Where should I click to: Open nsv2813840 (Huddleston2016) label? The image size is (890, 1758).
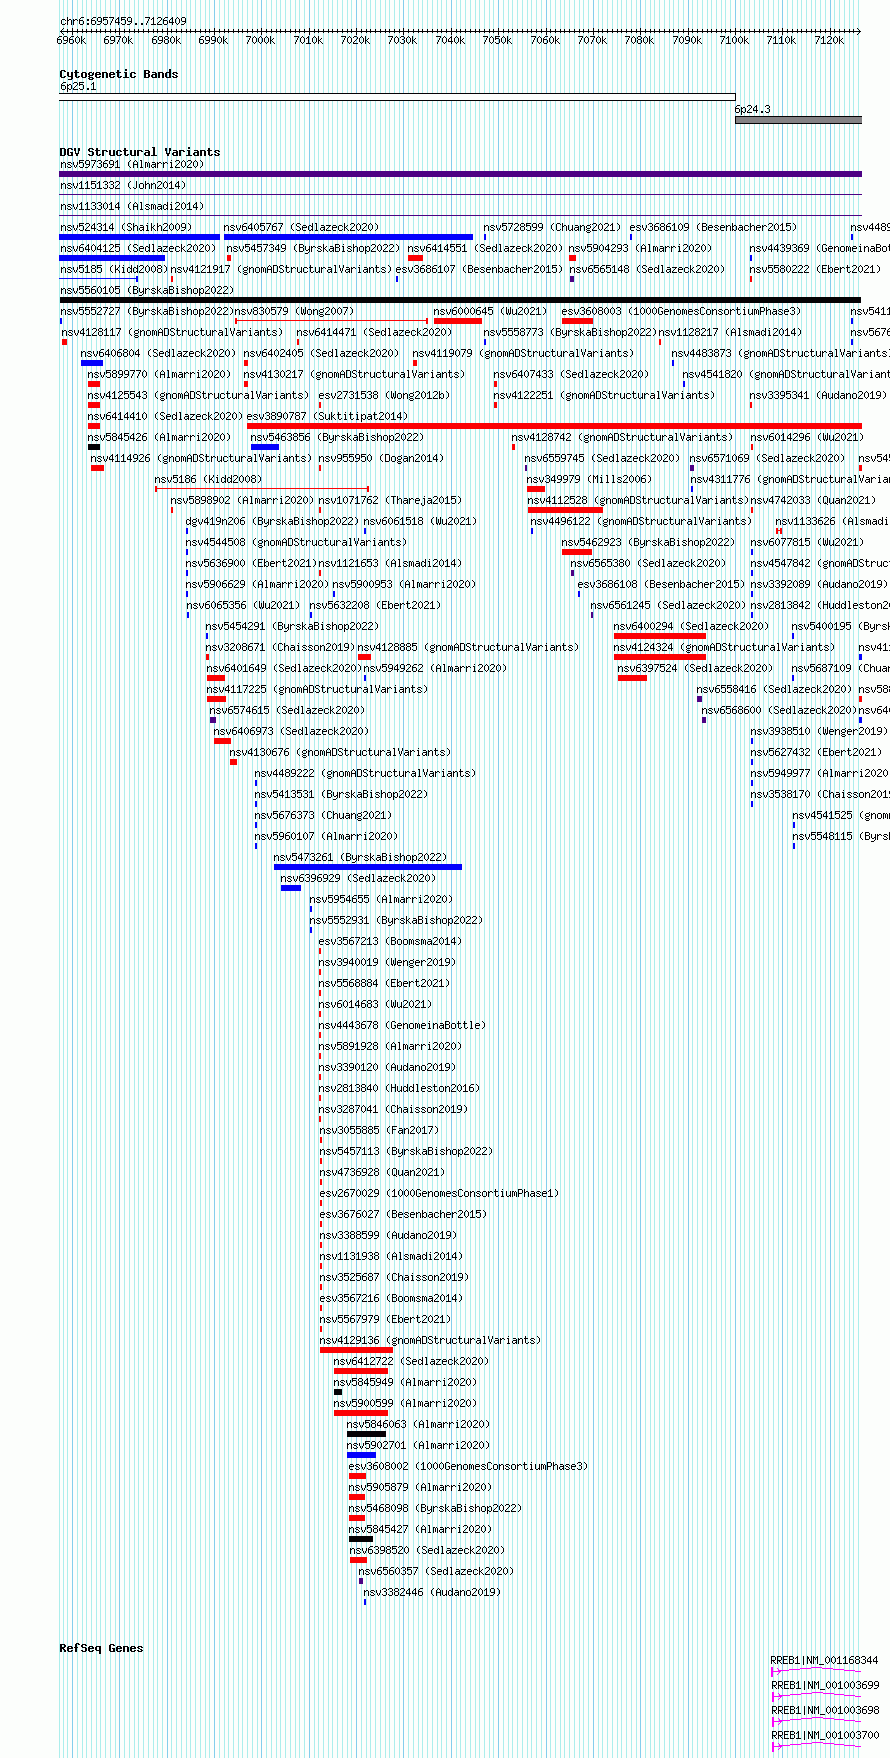[x=400, y=1088]
